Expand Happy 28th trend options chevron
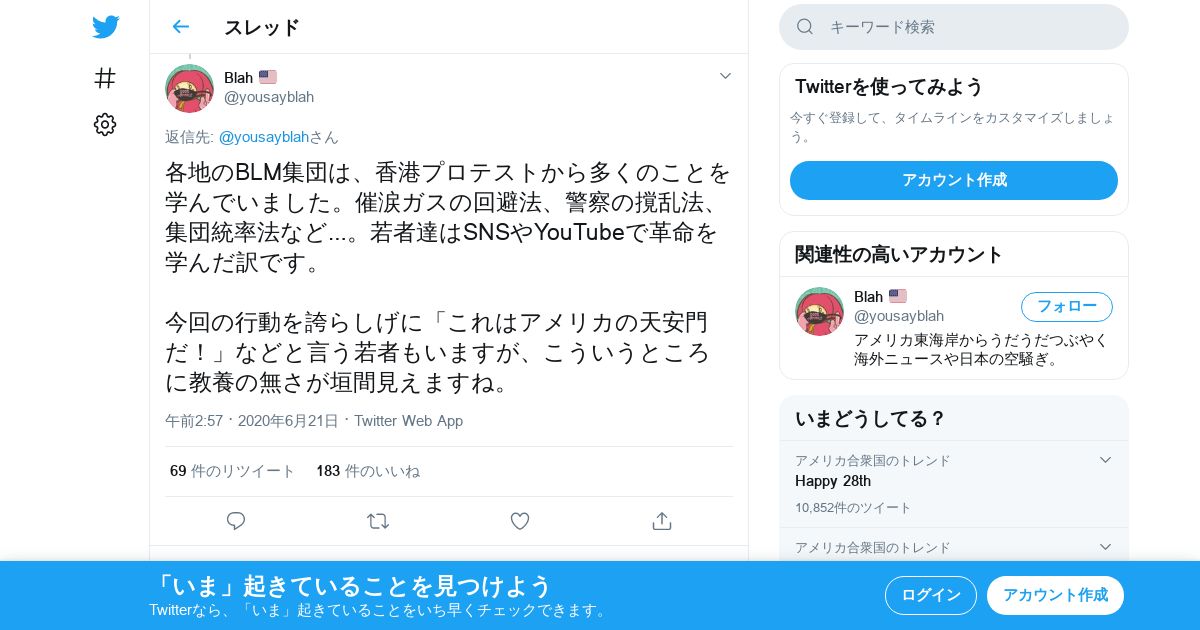The width and height of the screenshot is (1200, 630). click(x=1105, y=460)
